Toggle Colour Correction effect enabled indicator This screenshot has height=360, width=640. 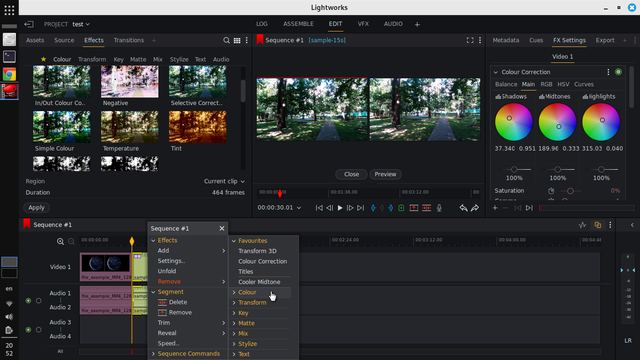pos(618,72)
